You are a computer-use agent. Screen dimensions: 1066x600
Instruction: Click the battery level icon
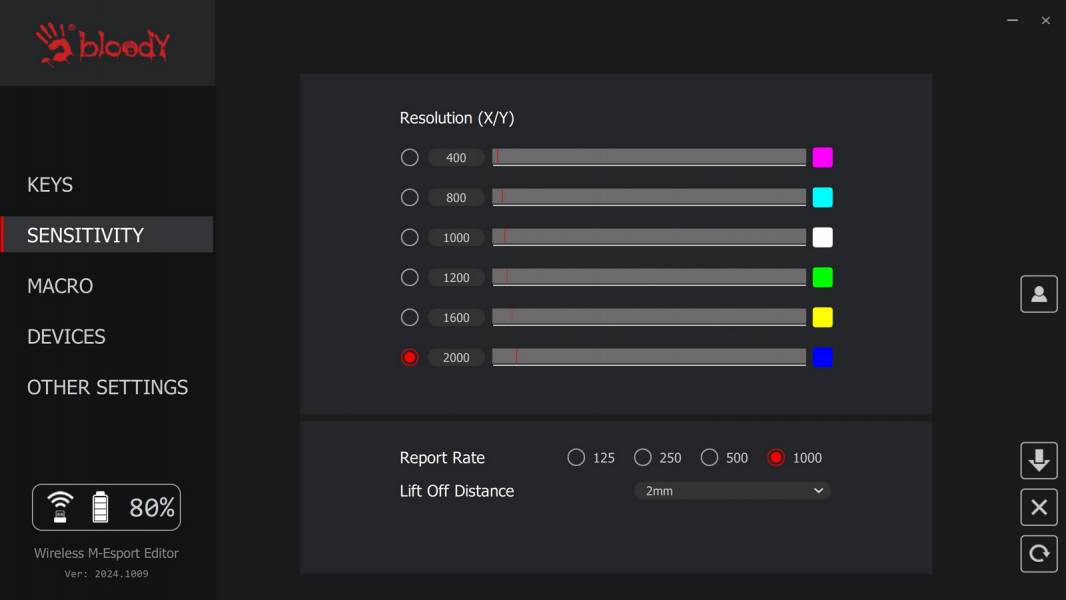pos(100,507)
